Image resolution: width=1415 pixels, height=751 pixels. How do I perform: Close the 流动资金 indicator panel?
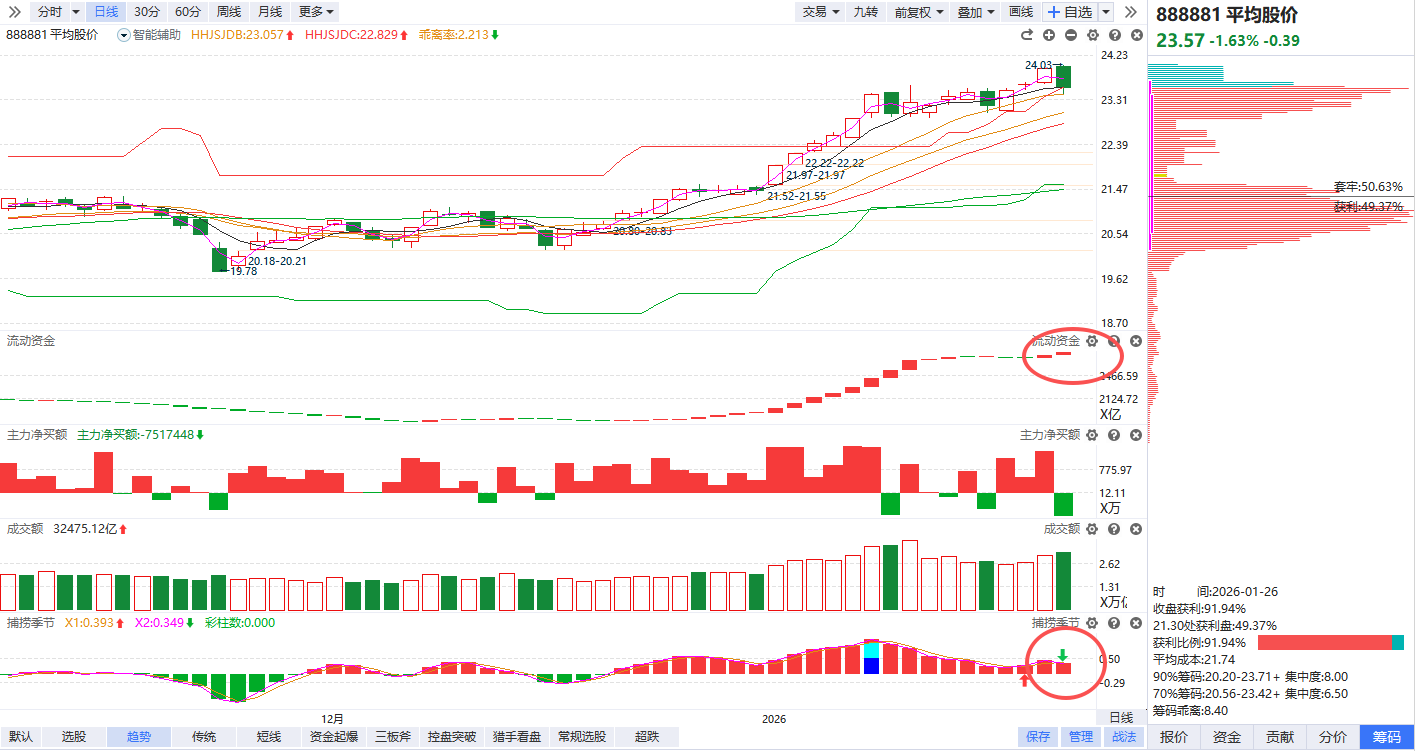[x=1136, y=341]
